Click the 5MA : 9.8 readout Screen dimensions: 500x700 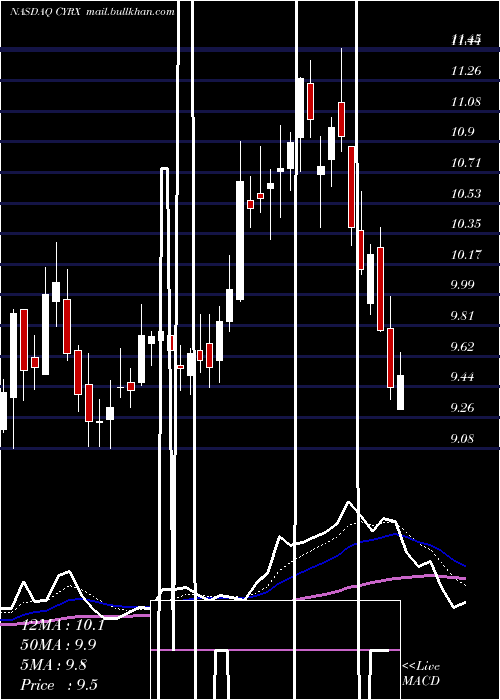tap(54, 665)
